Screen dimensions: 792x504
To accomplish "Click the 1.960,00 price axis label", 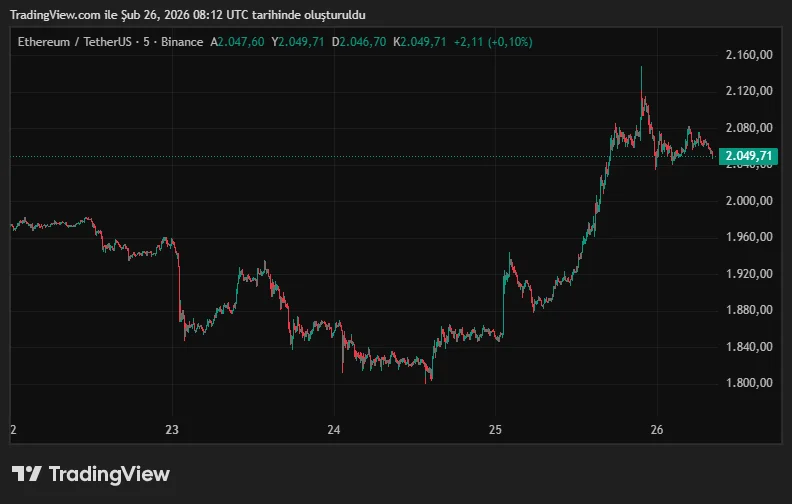I will tap(749, 237).
